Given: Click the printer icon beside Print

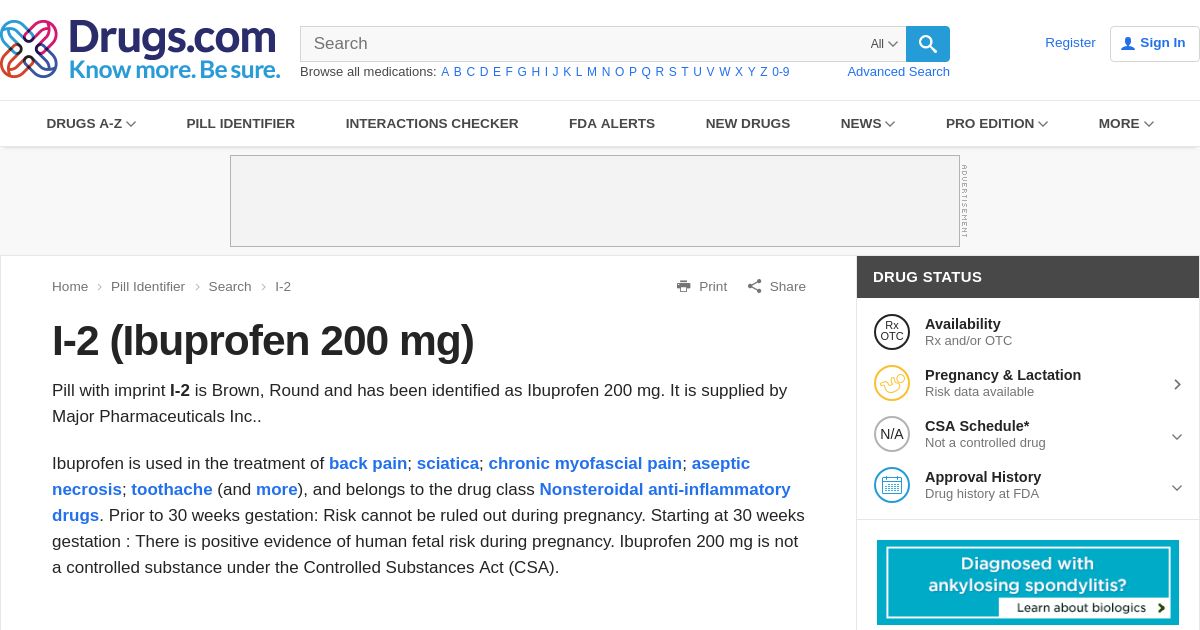Looking at the screenshot, I should pos(684,286).
